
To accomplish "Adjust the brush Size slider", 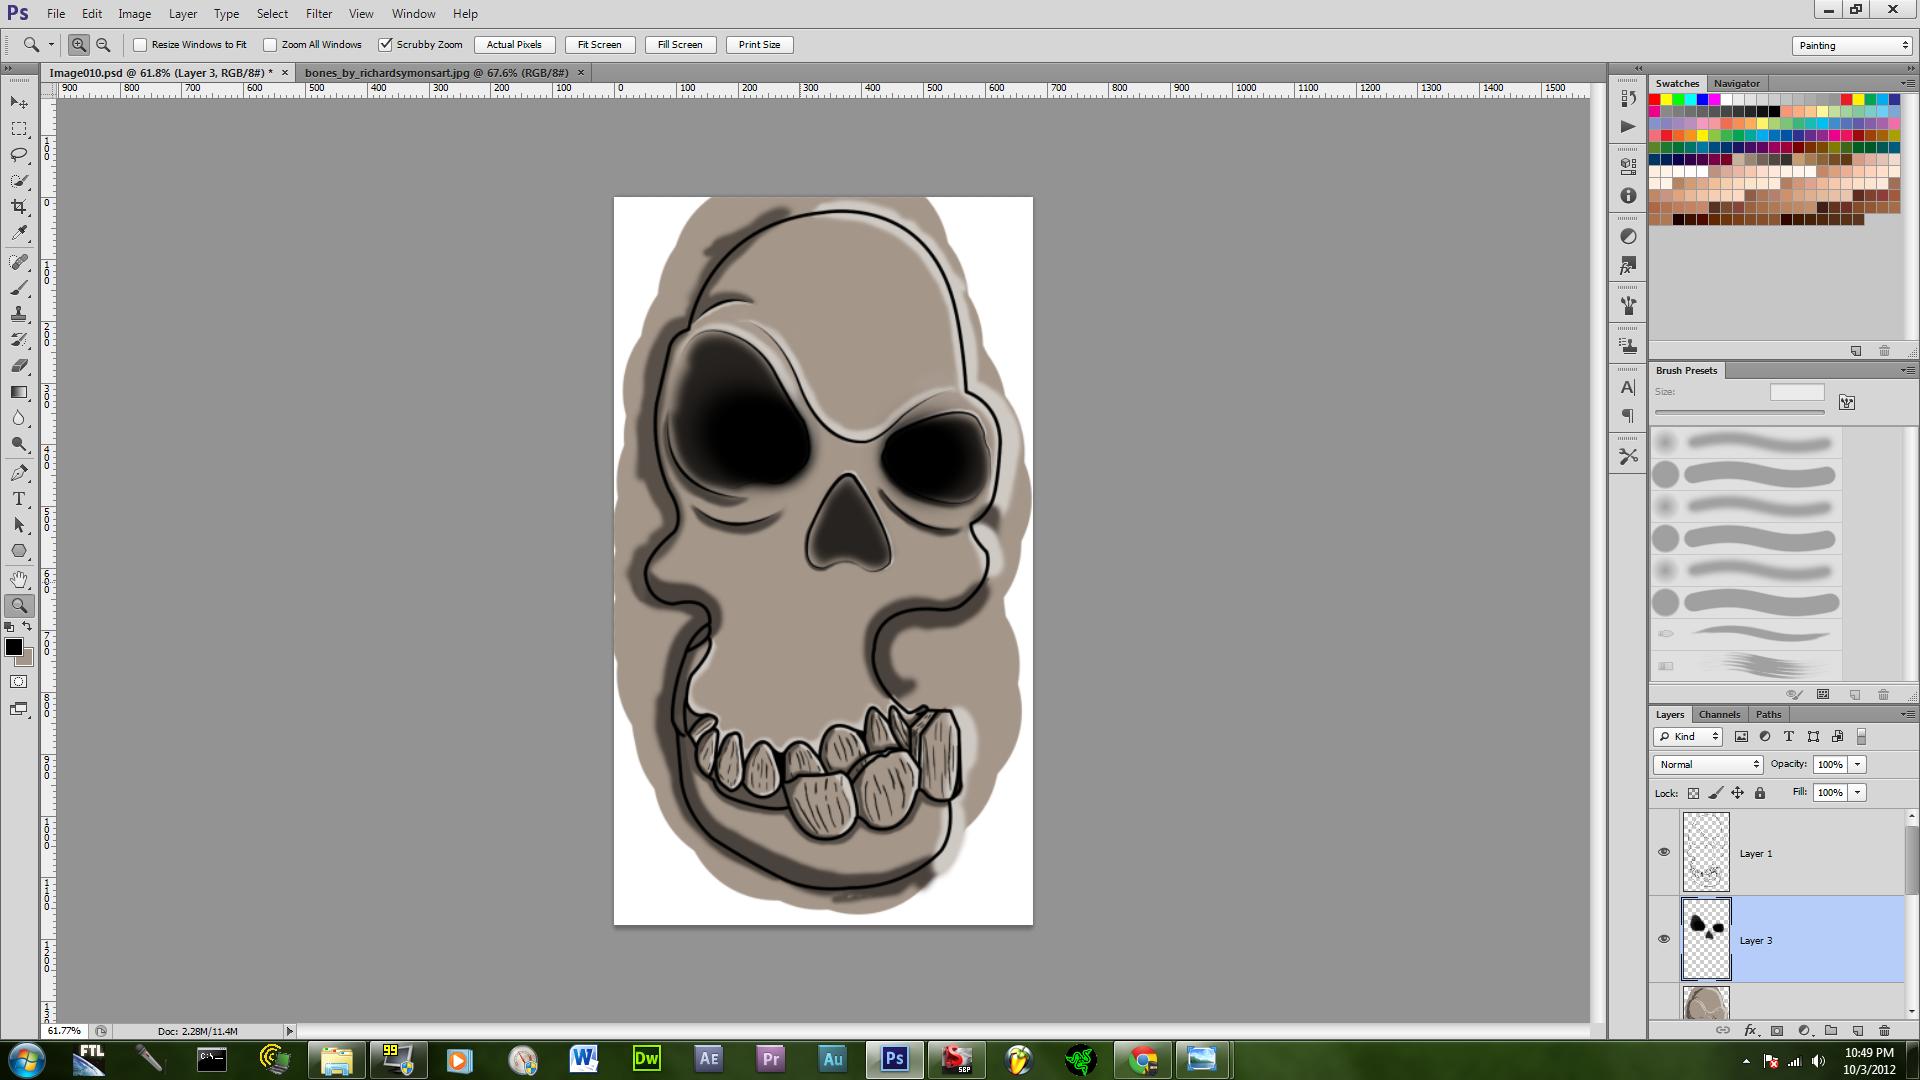I will tap(1740, 412).
